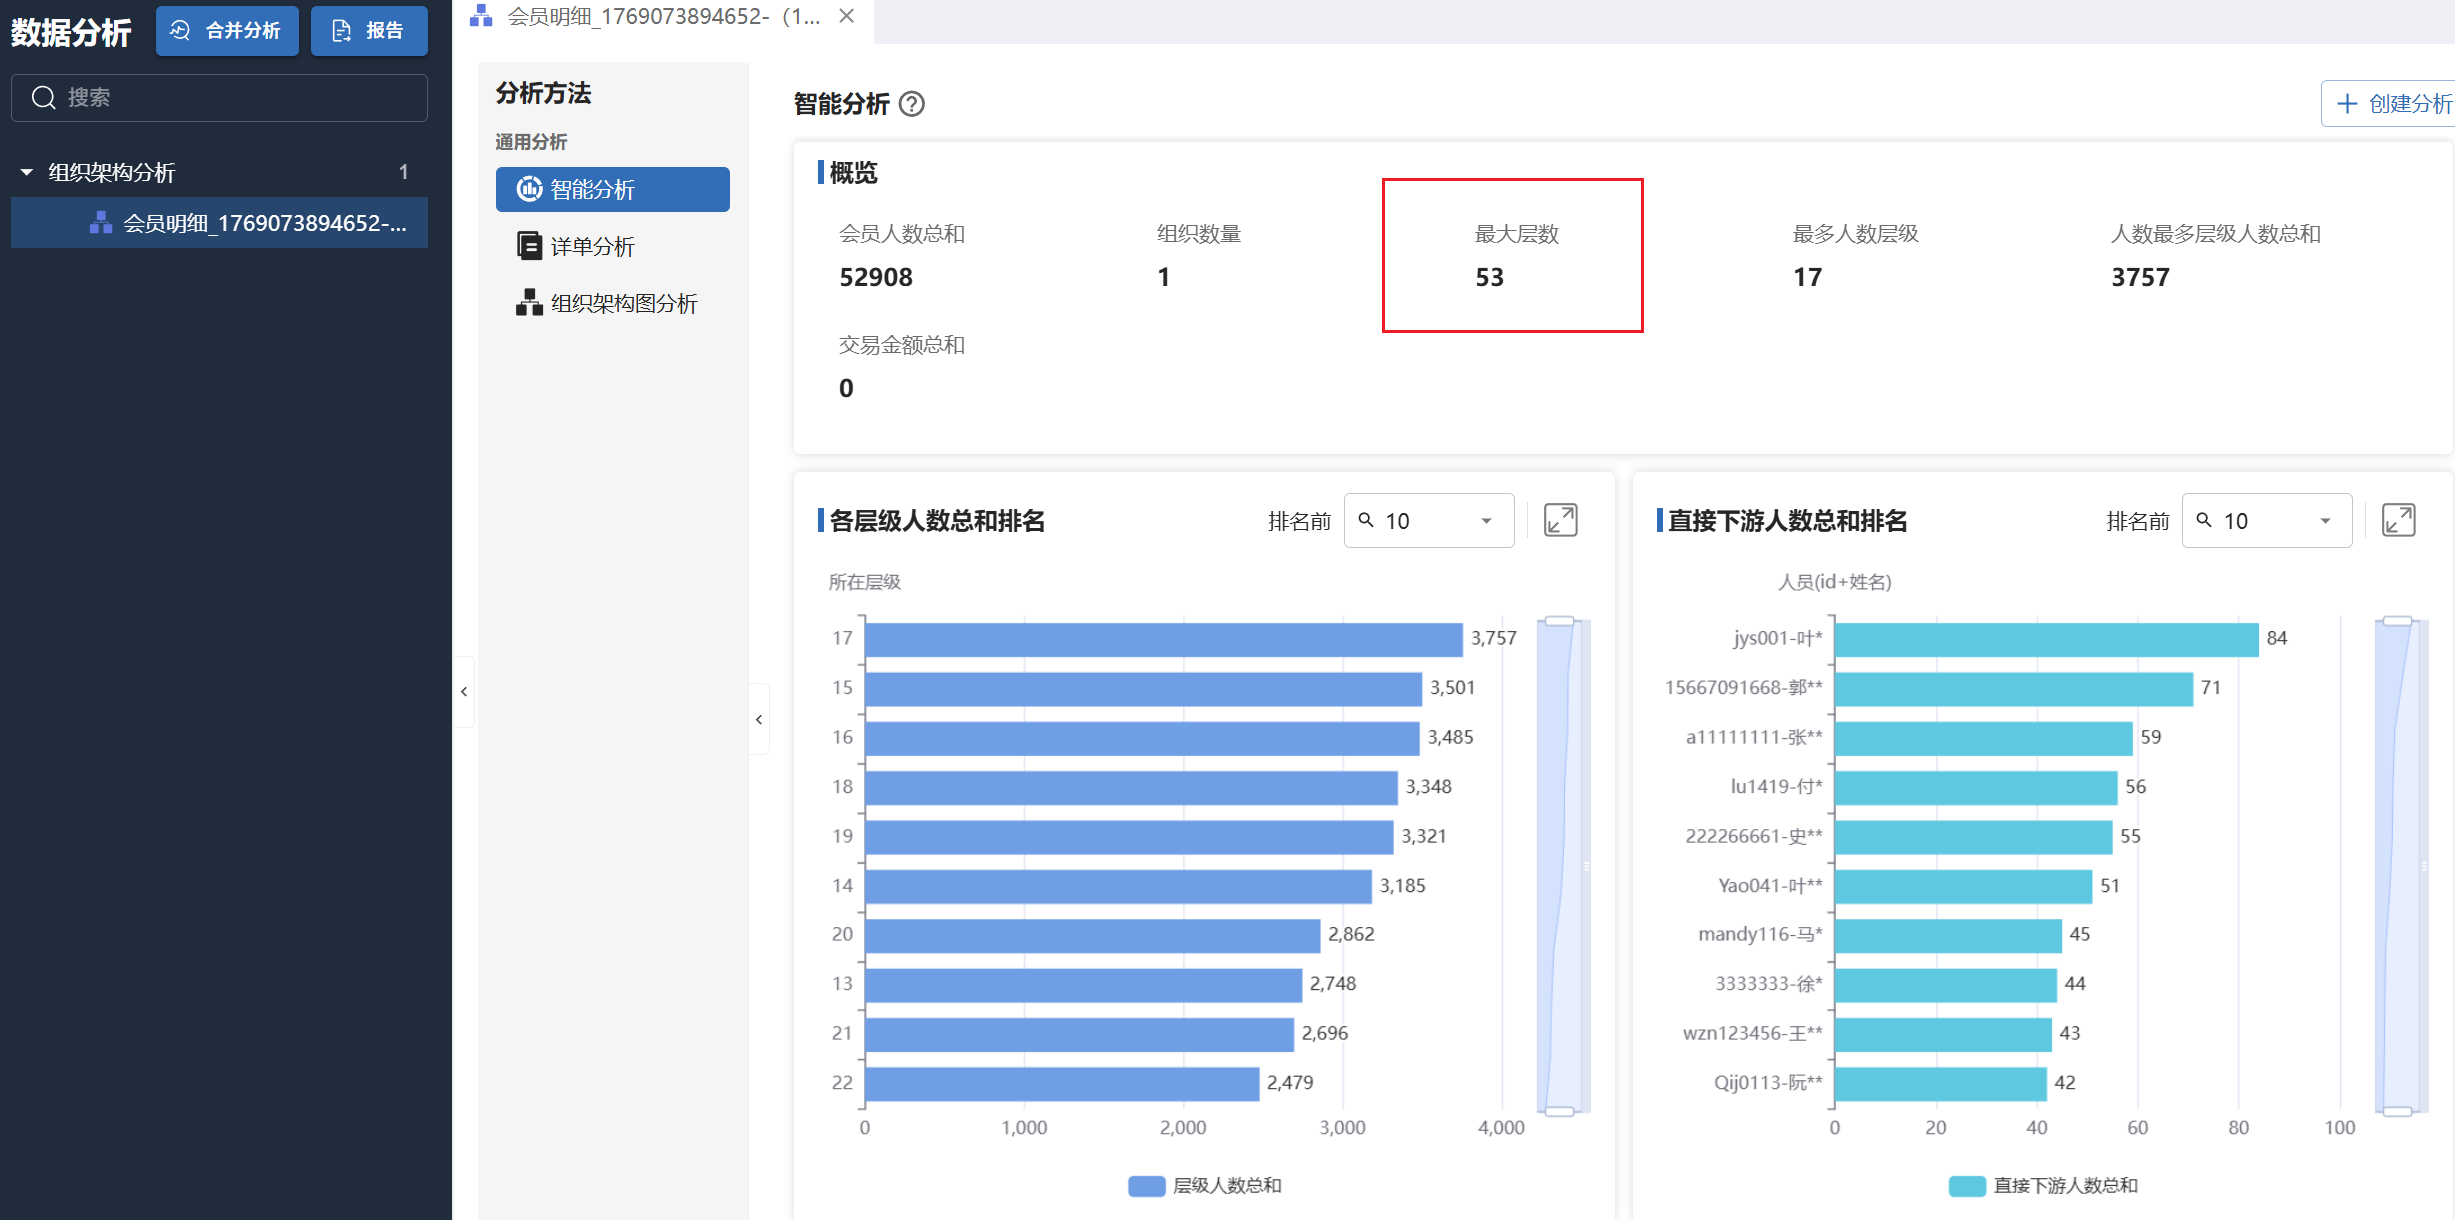The image size is (2455, 1220).
Task: Click the 详单分析 document icon
Action: (x=528, y=246)
